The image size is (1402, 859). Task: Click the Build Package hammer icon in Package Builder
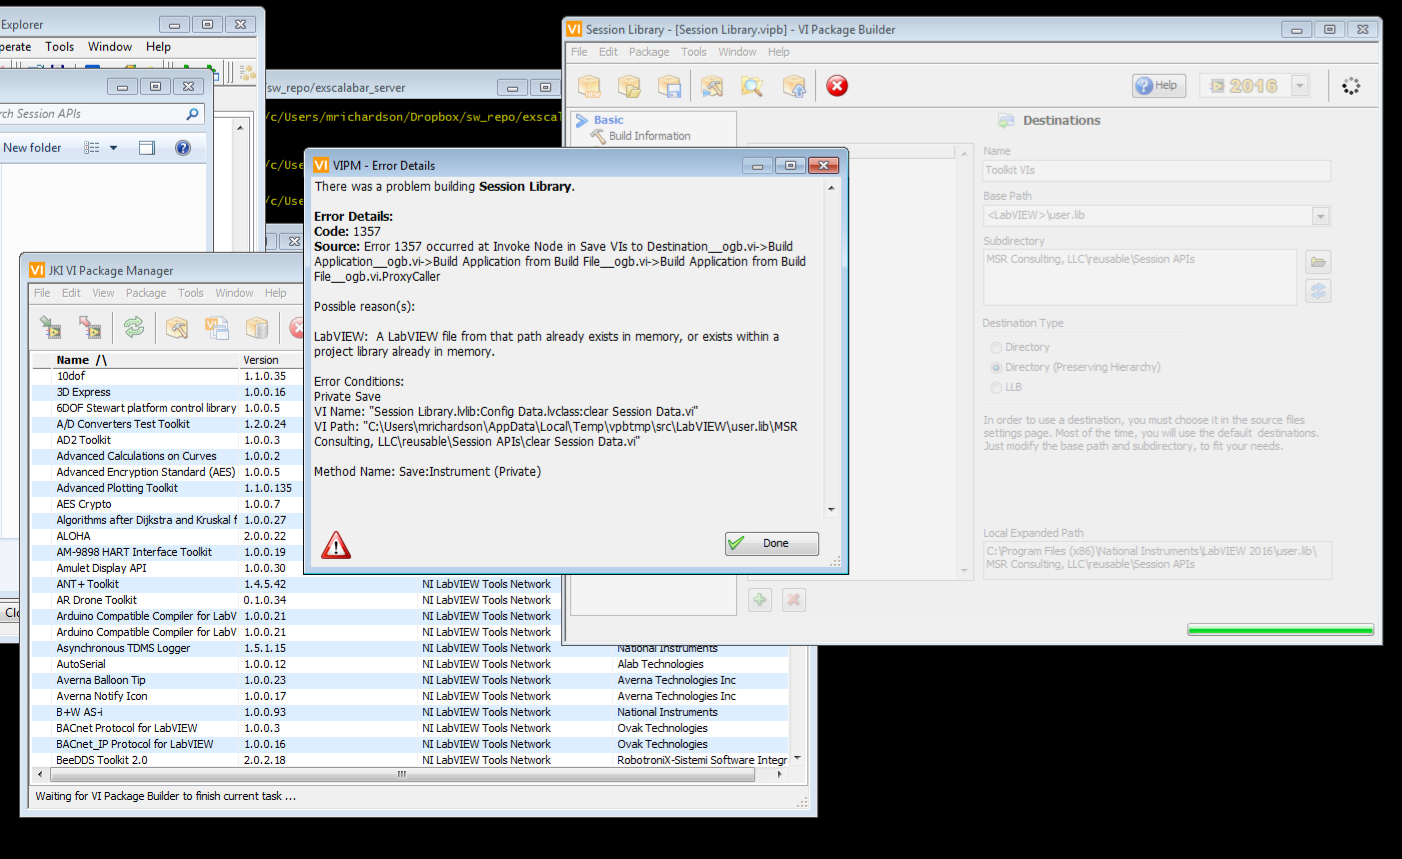pos(712,86)
